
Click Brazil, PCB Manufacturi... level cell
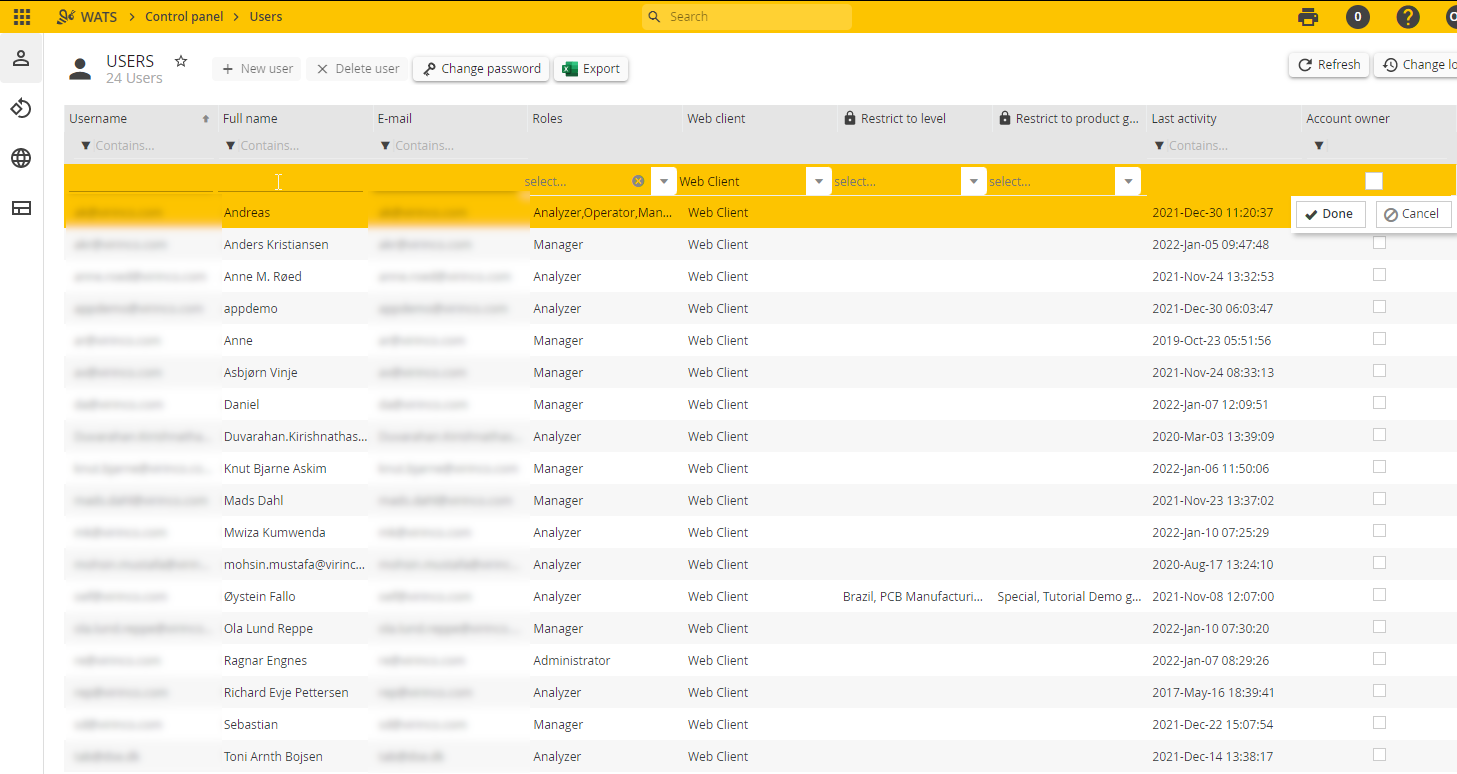tap(913, 596)
